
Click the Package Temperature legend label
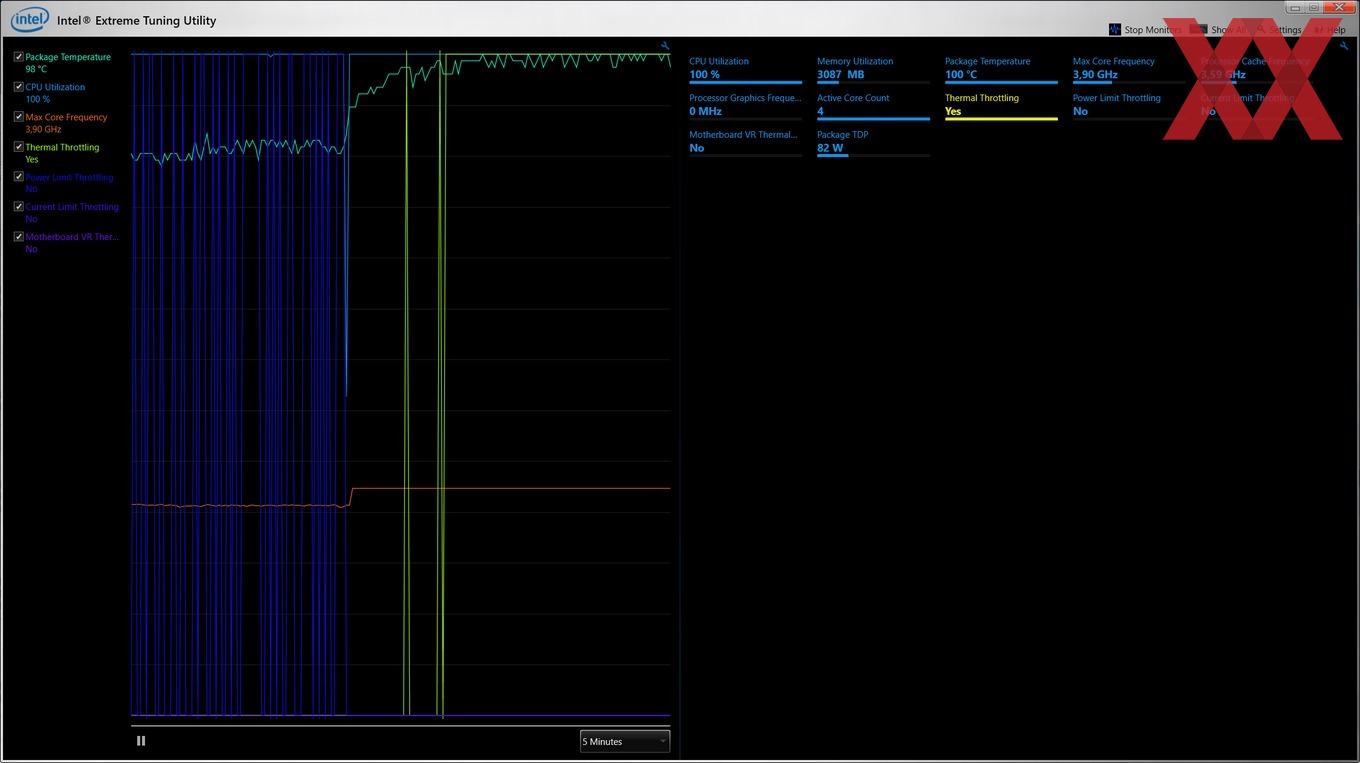(68, 57)
